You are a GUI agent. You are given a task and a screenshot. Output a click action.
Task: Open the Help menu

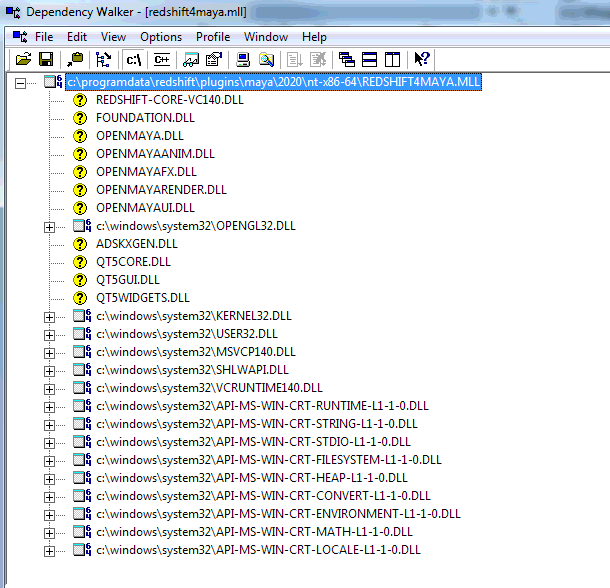[x=314, y=37]
